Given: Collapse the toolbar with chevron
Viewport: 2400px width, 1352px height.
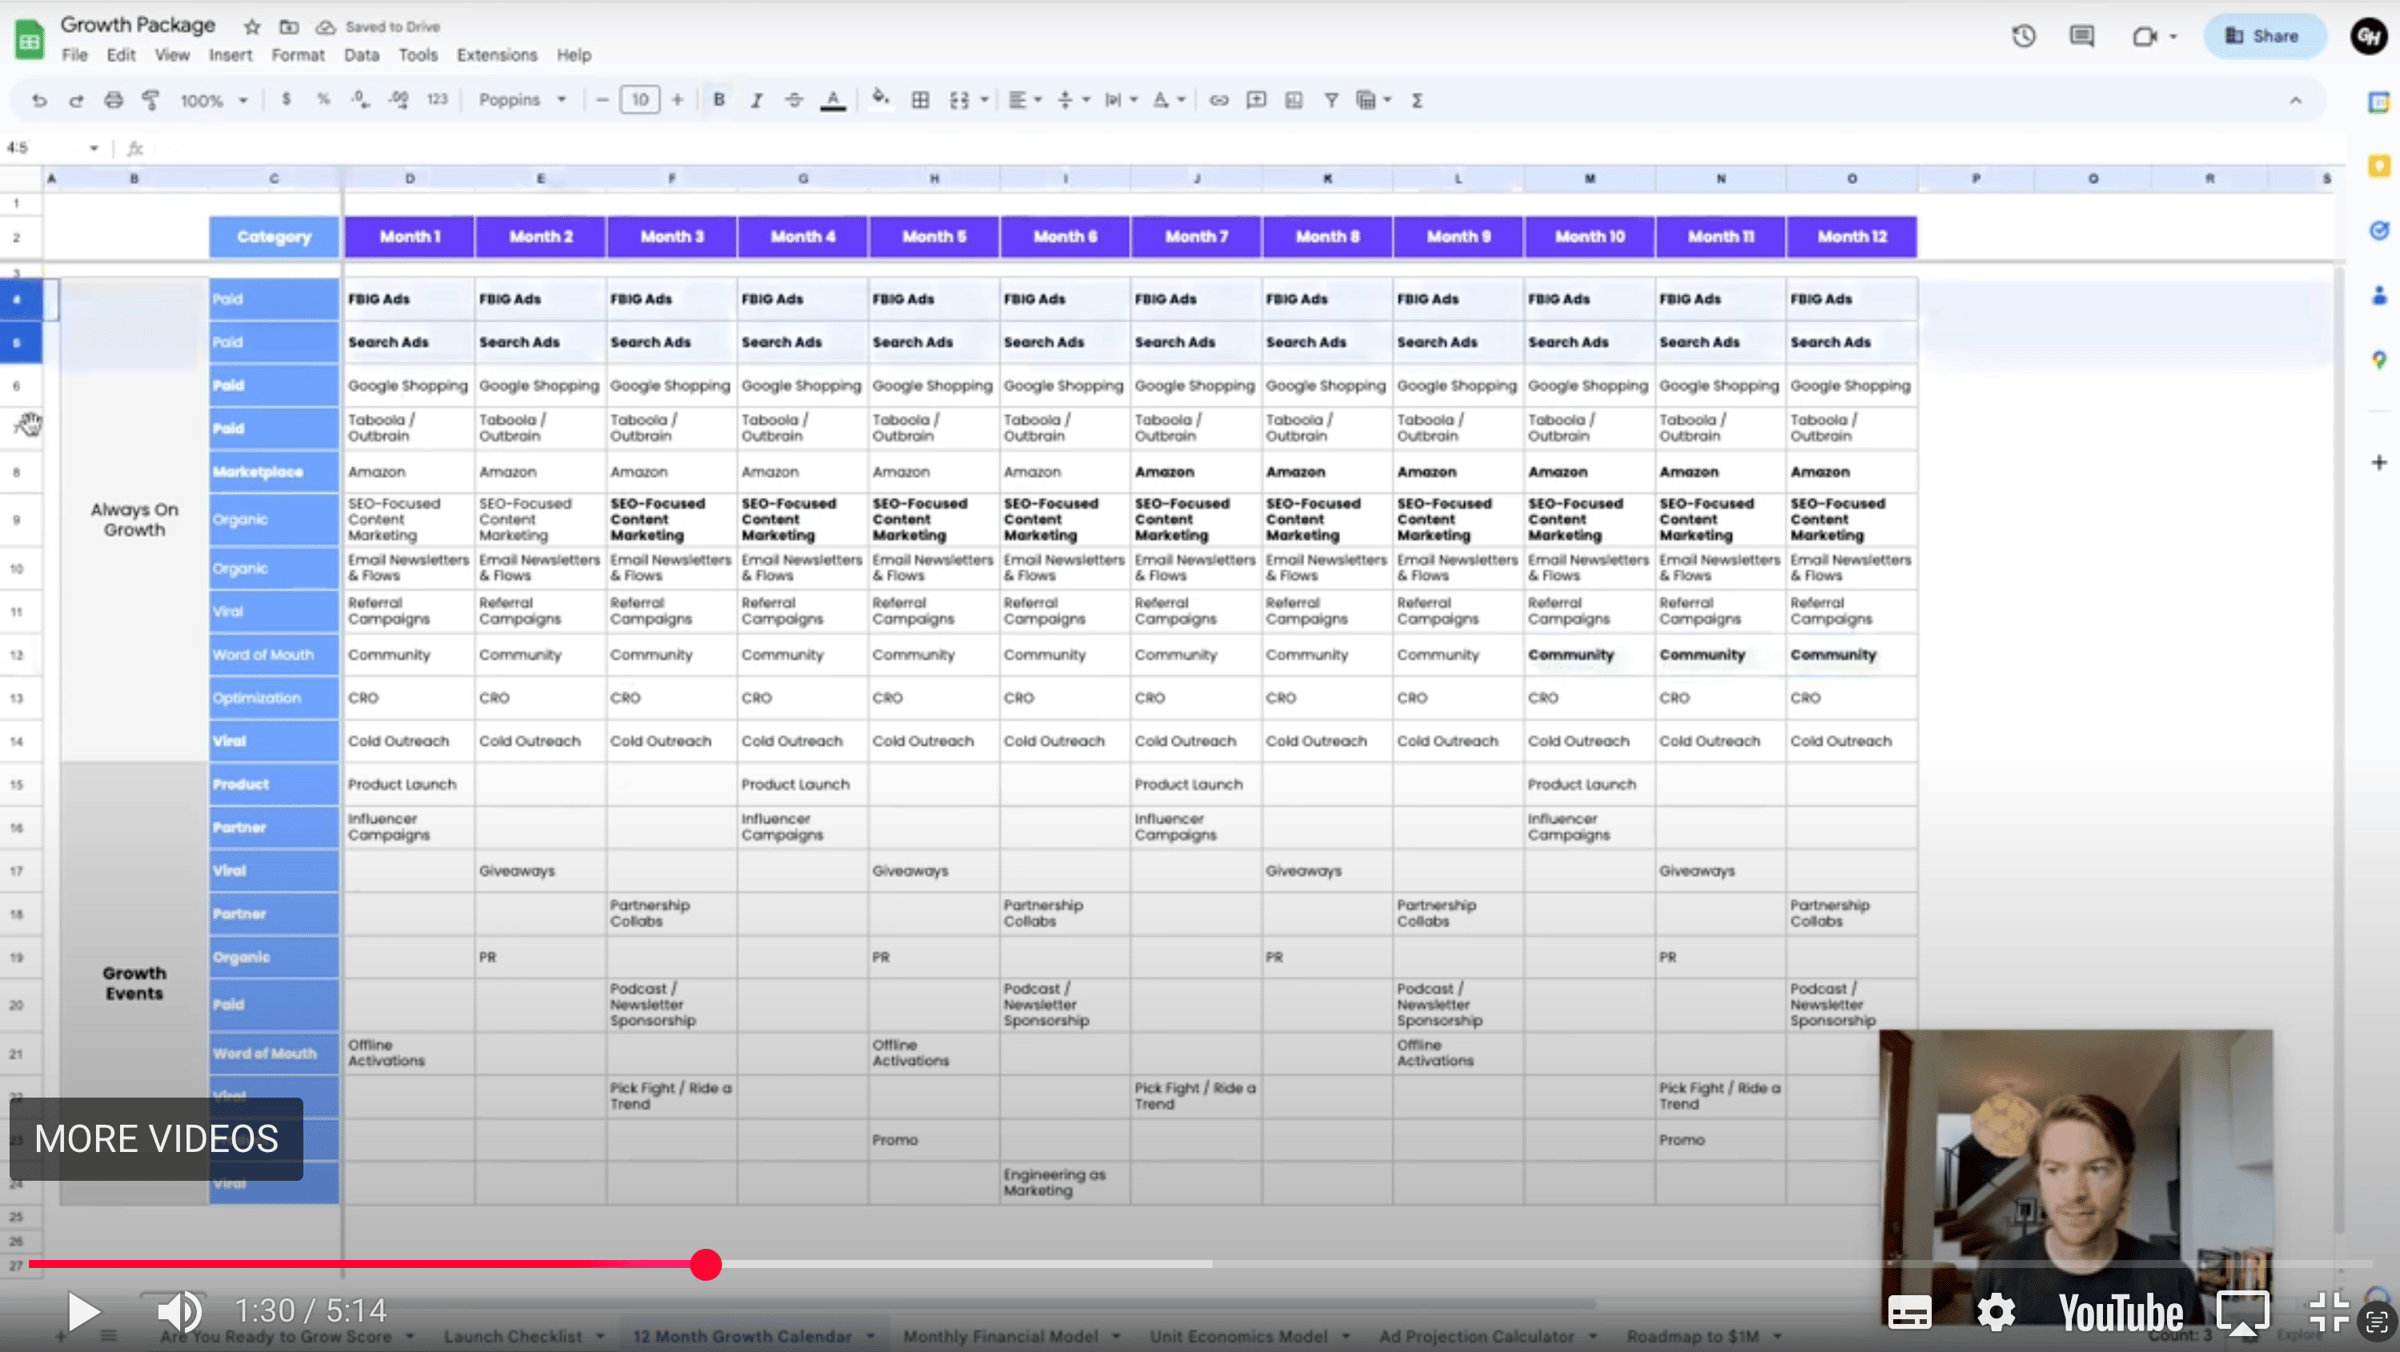Looking at the screenshot, I should pos(2295,100).
